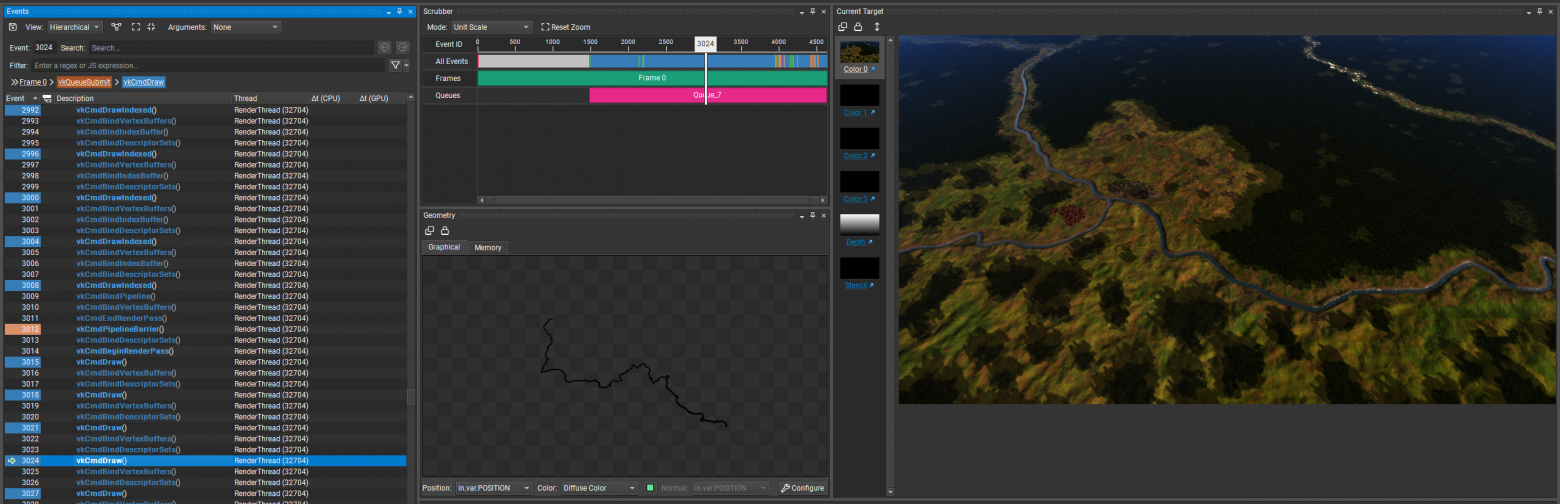
Task: Clone the Current Target view
Action: (x=843, y=27)
